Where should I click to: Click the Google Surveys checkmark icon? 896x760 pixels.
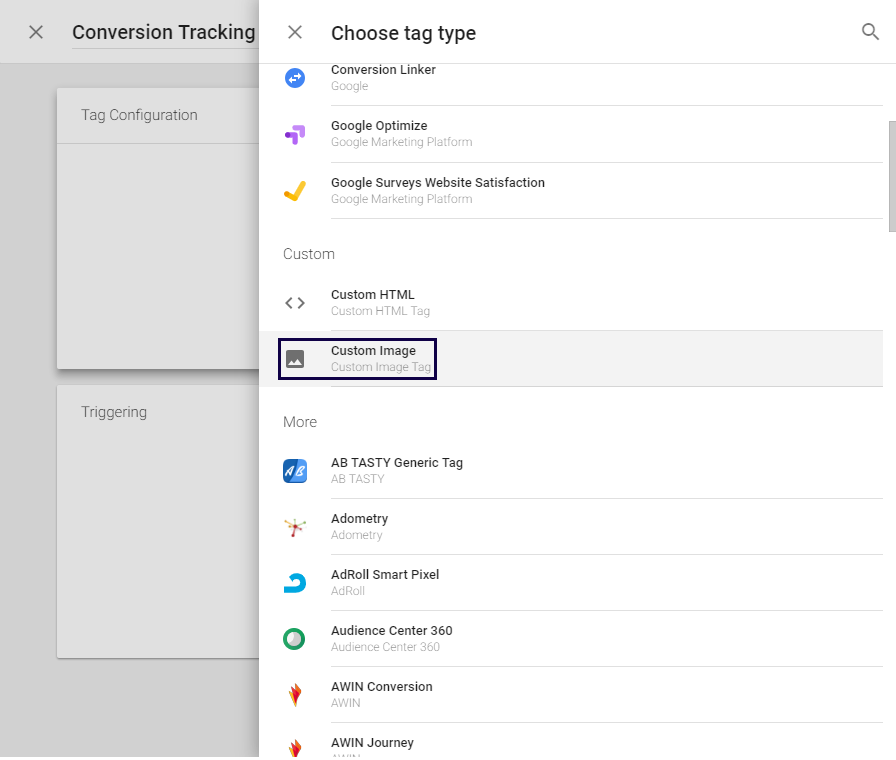(294, 191)
